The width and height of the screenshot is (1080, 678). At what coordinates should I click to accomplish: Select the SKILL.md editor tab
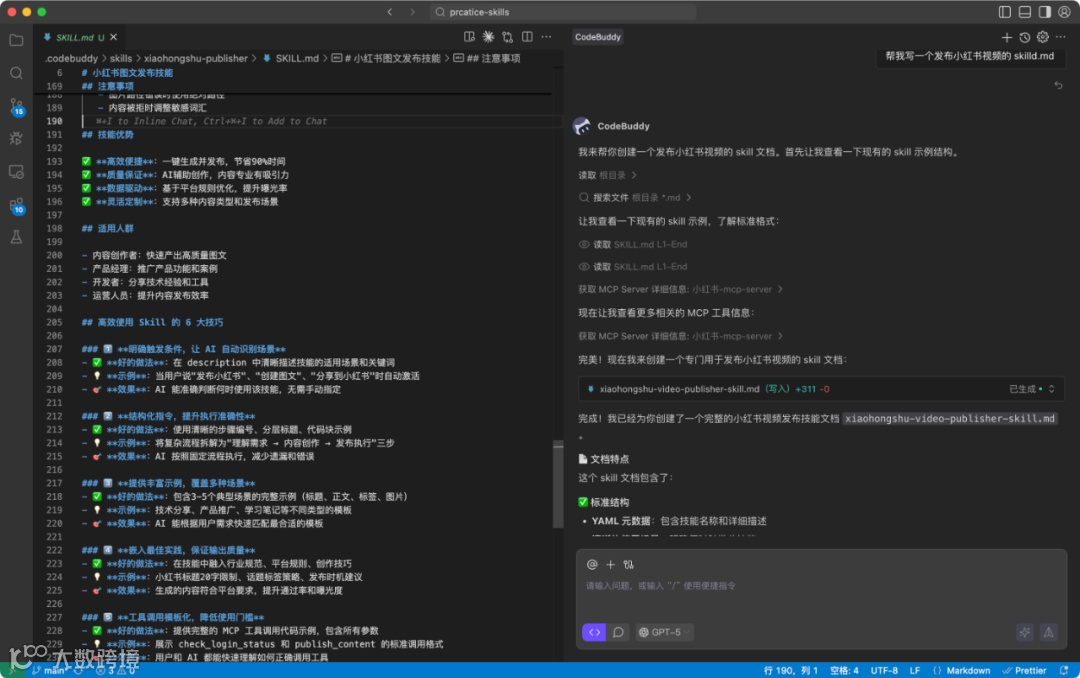tap(74, 37)
